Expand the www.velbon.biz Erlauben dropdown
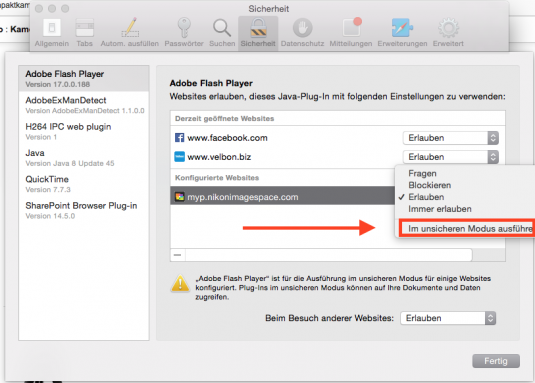 coord(450,157)
